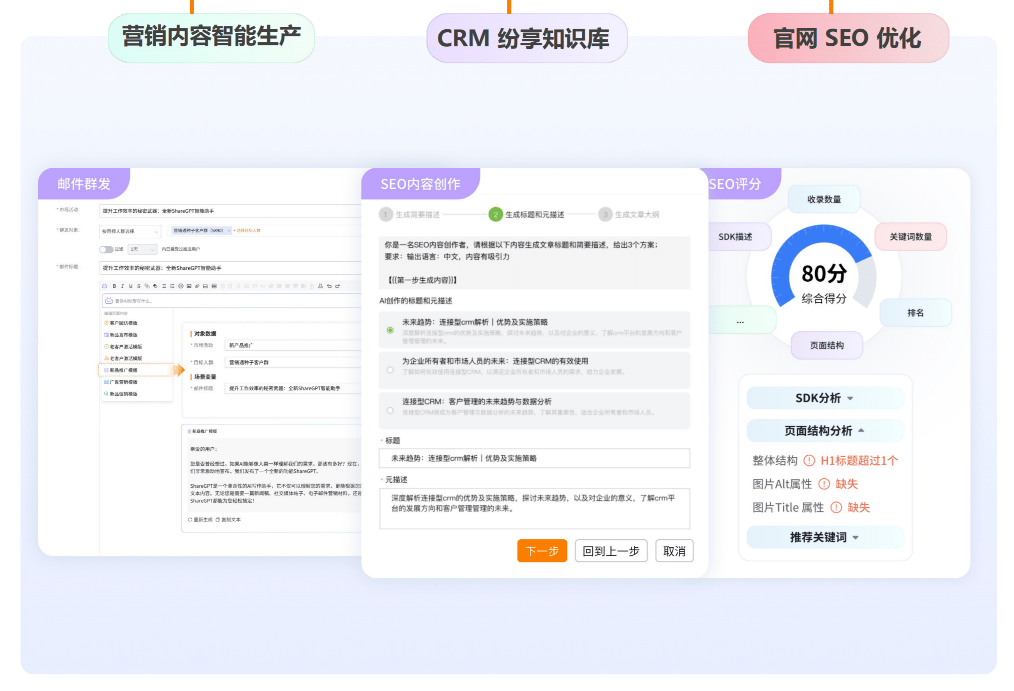This screenshot has height=691, width=1014.
Task: Click the warning icon beside H1标题超过1个
Action: (x=808, y=461)
